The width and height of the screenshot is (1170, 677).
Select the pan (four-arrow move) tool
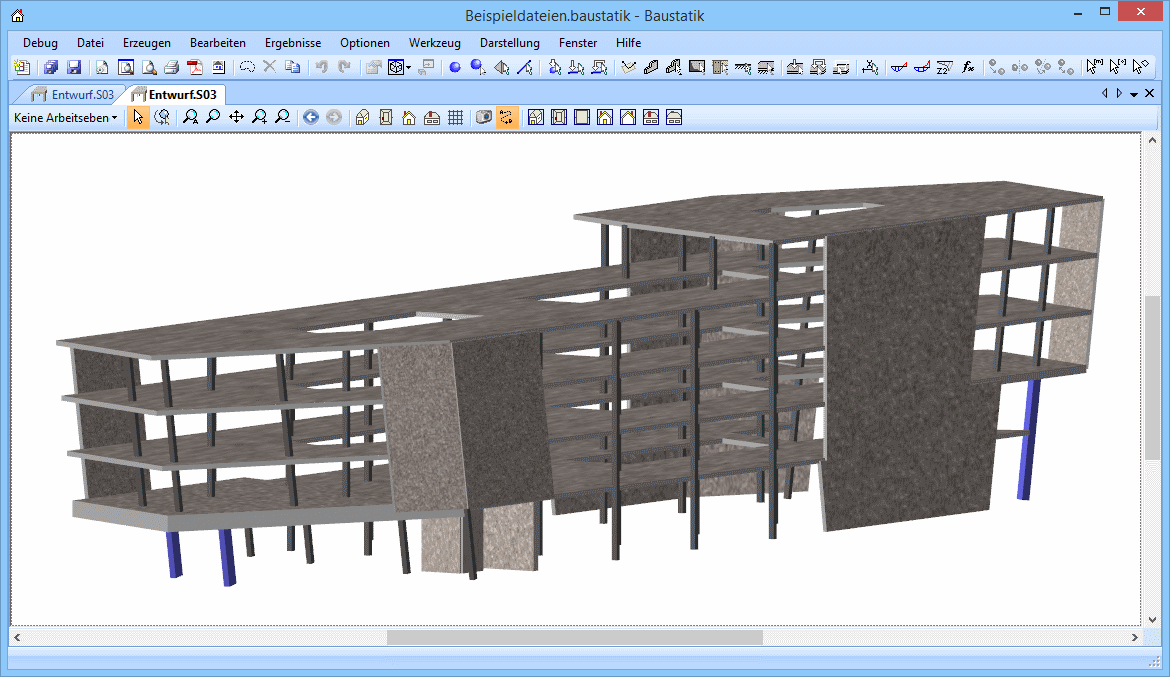pyautogui.click(x=236, y=117)
